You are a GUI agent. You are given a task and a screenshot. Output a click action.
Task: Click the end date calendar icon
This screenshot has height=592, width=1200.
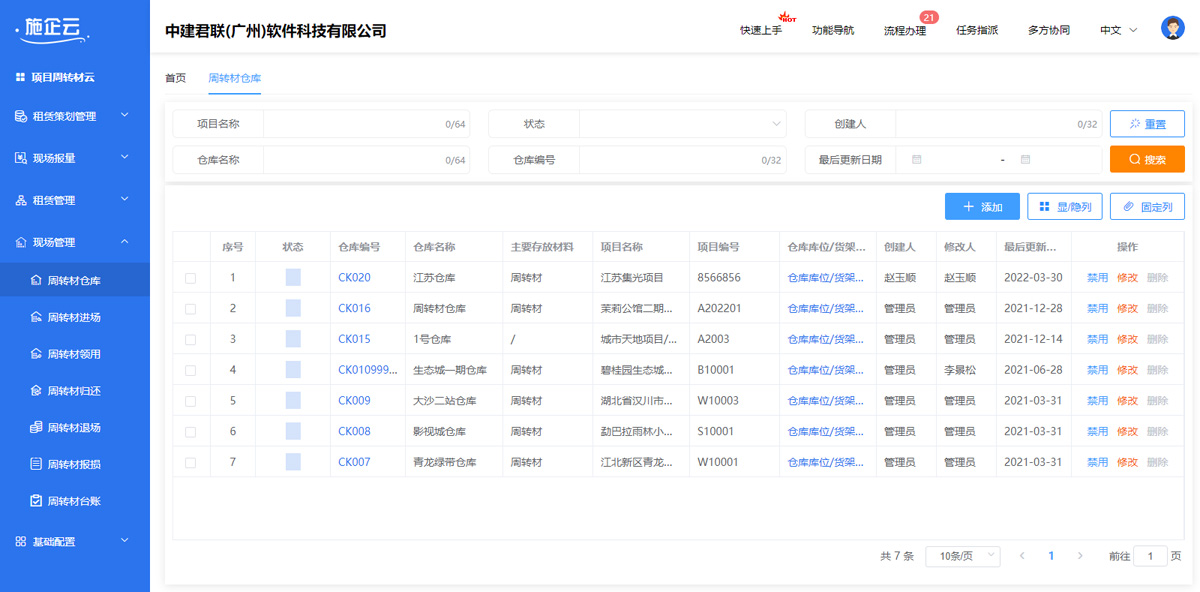pyautogui.click(x=1025, y=160)
